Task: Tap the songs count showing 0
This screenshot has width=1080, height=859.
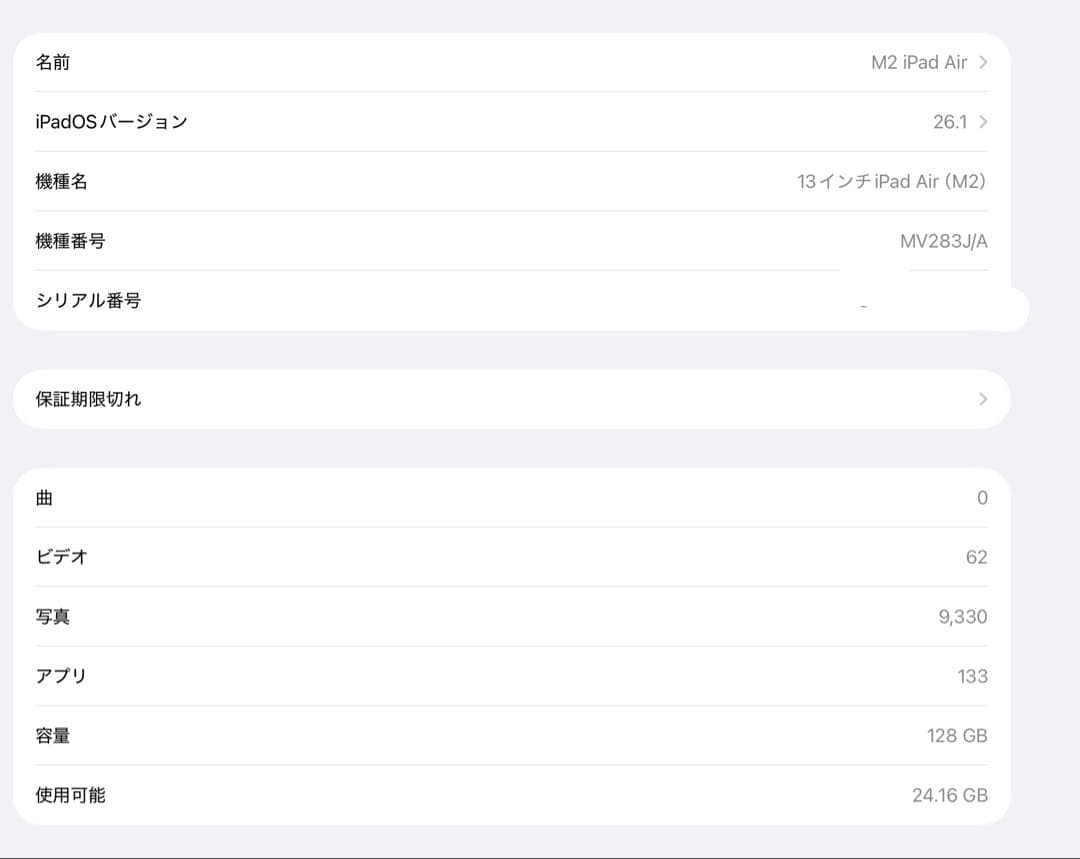Action: 981,497
